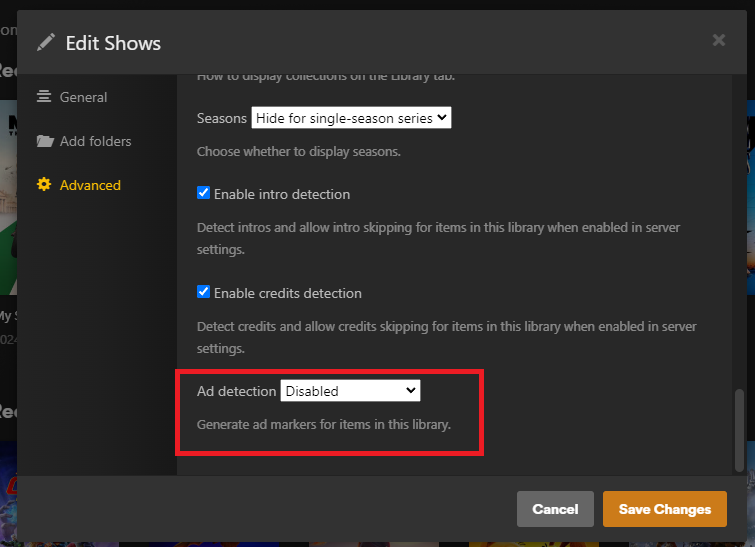This screenshot has width=755, height=547.
Task: Click the Enable intro detection label text
Action: click(x=282, y=194)
